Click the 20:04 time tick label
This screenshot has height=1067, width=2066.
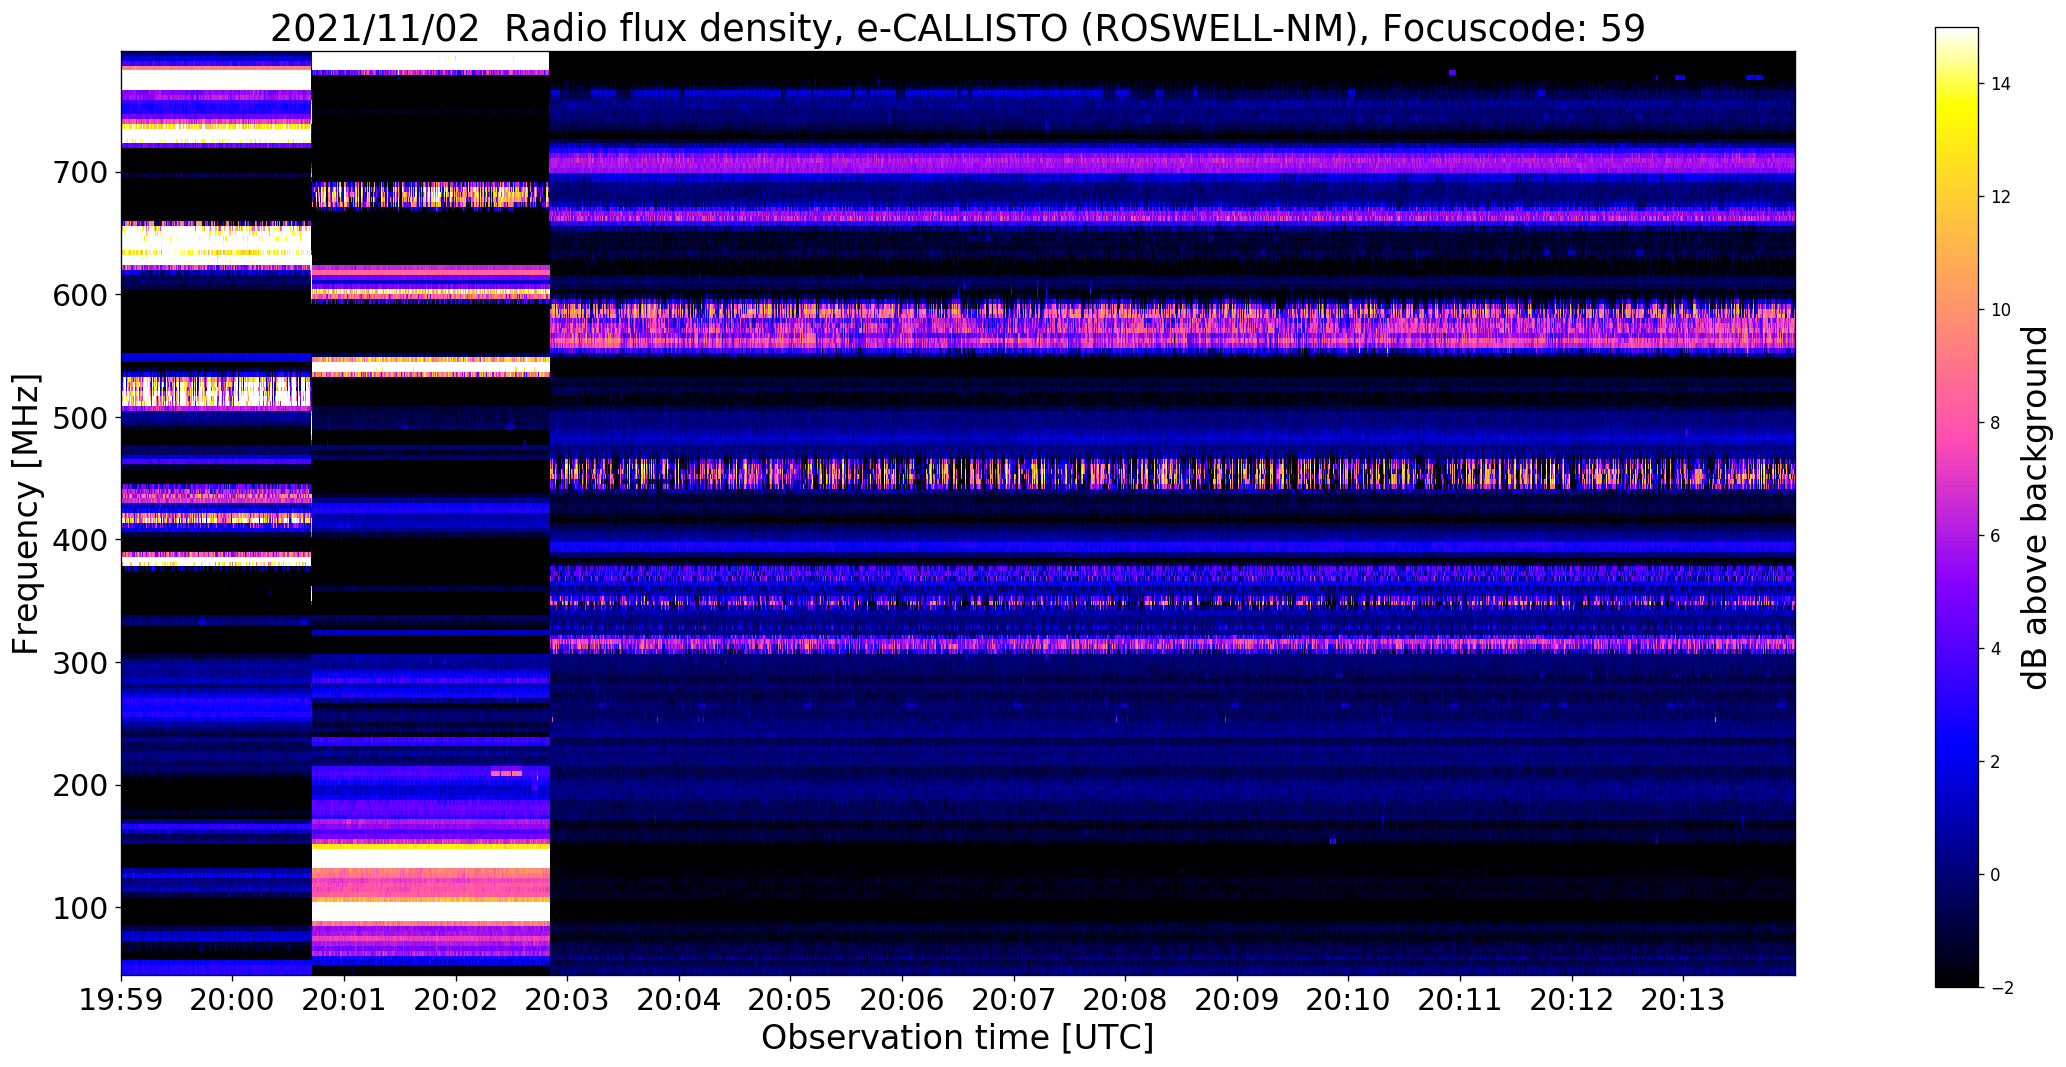point(680,1000)
